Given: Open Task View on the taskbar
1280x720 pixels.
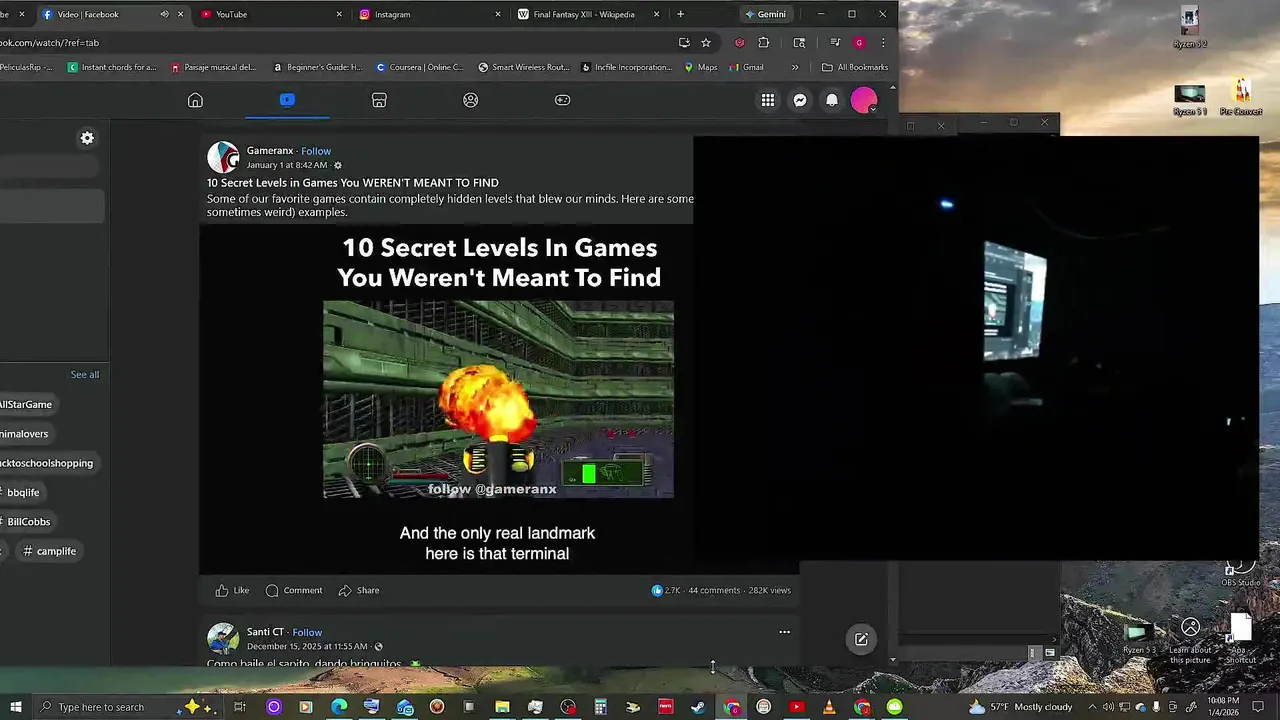Looking at the screenshot, I should tap(240, 707).
